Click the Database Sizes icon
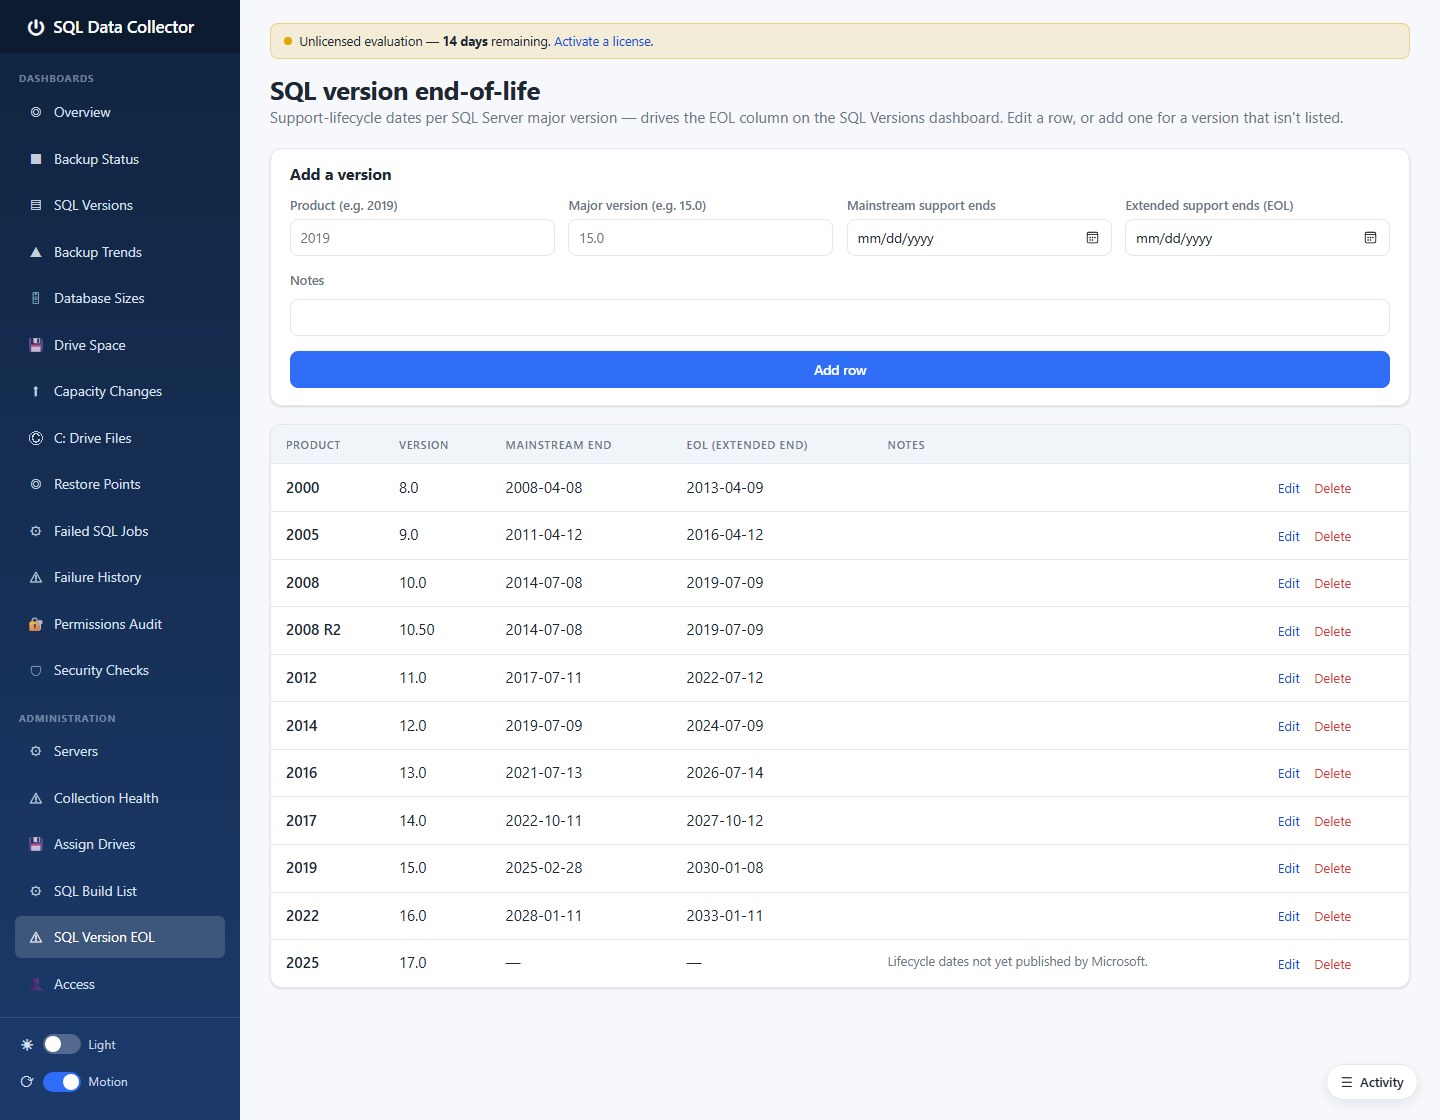The image size is (1440, 1120). pos(36,299)
